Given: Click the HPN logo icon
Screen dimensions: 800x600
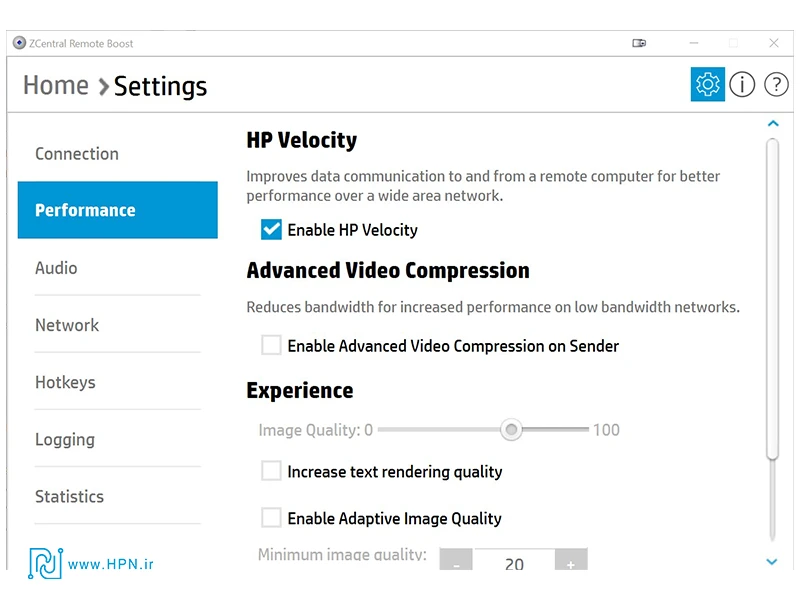Looking at the screenshot, I should (x=44, y=564).
